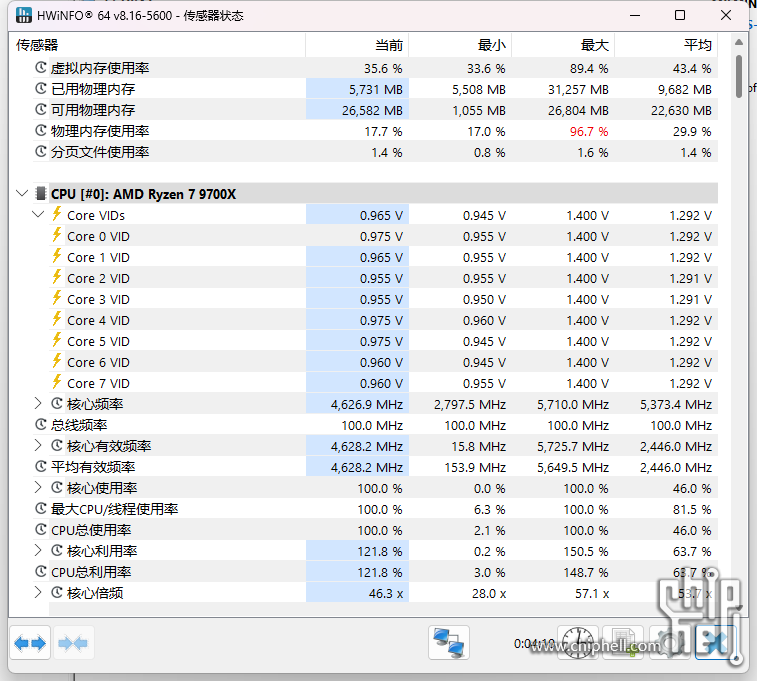
Task: Click the clock icon beside 已用物理内存
Action: click(41, 88)
